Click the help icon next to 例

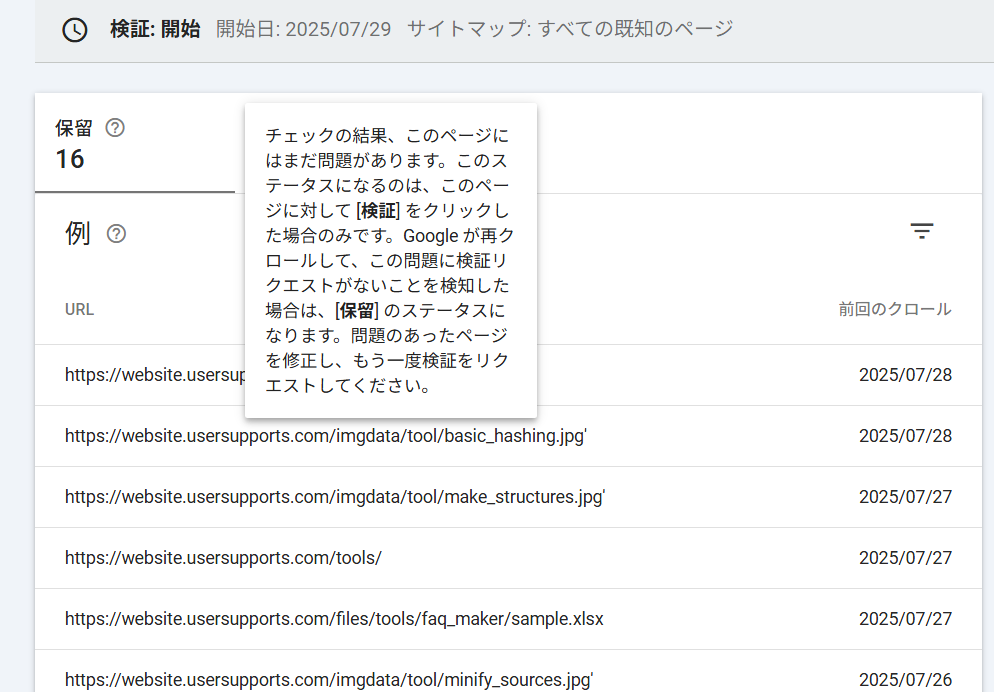click(x=116, y=234)
